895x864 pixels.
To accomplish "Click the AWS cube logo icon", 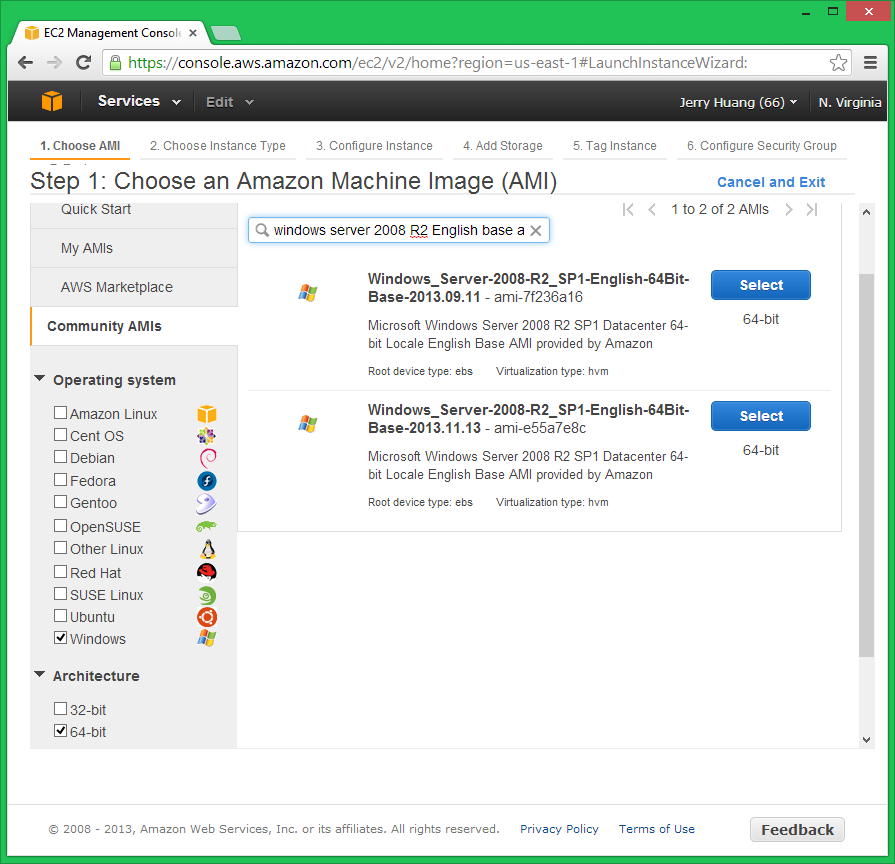I will point(51,102).
